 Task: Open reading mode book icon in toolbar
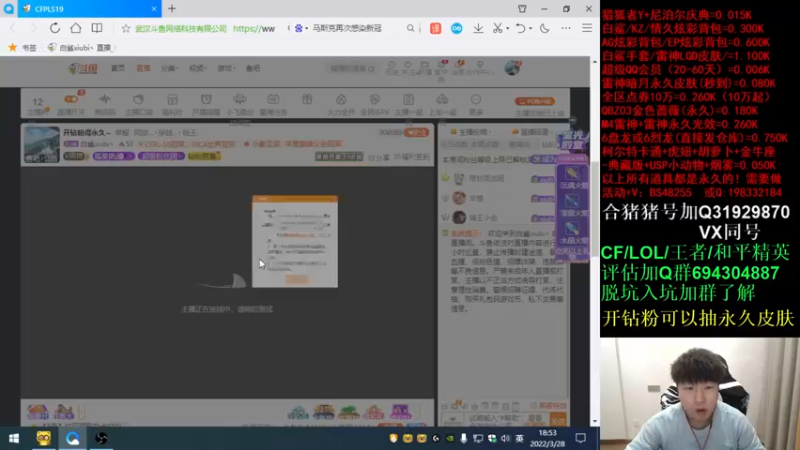coord(97,28)
